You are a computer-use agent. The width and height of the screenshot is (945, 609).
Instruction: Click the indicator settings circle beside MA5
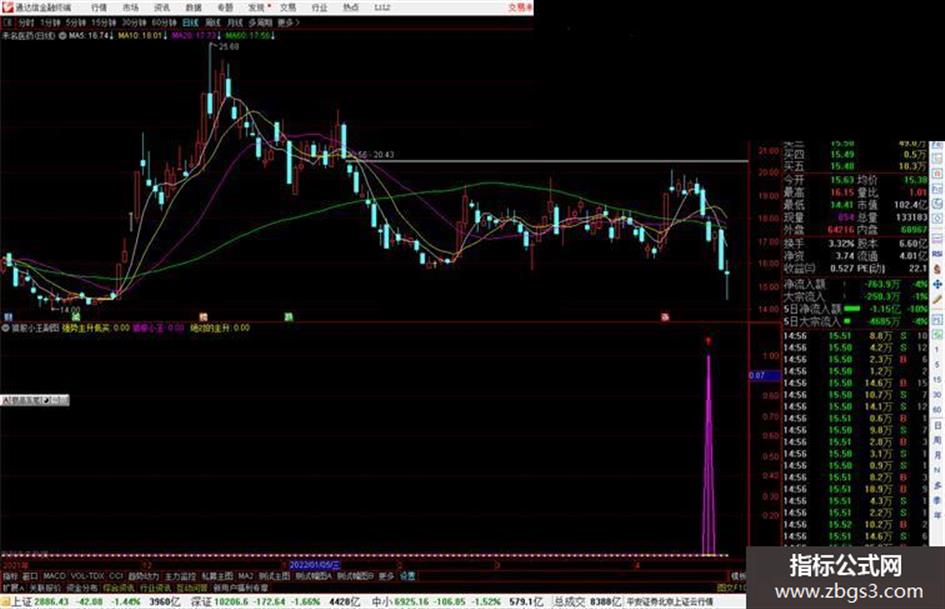(62, 36)
